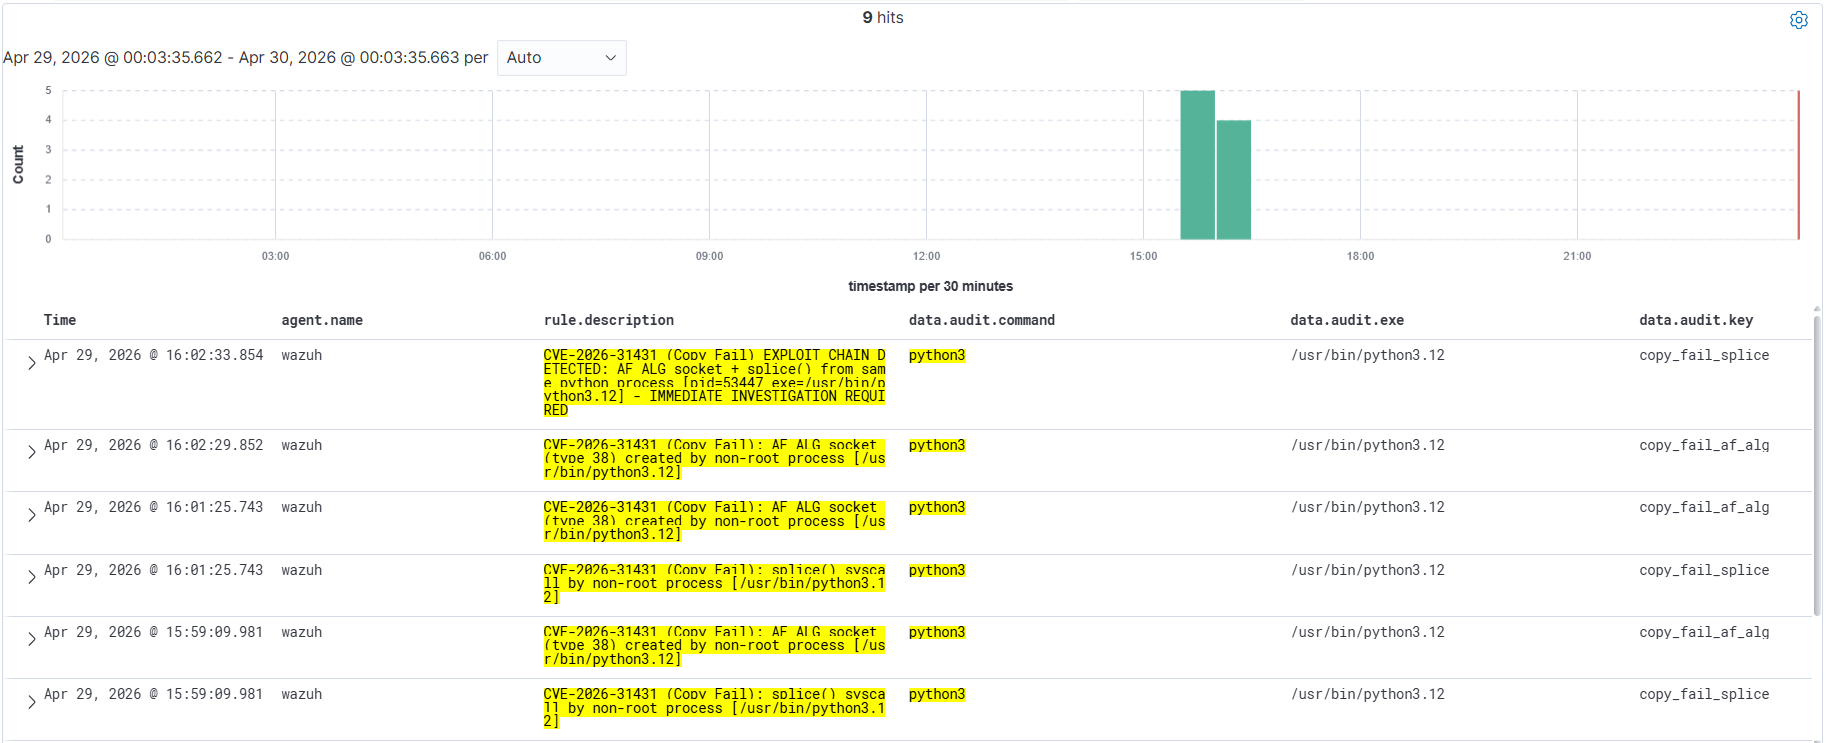Viewport: 1827px width, 743px height.
Task: Click the Time column header
Action: click(60, 320)
